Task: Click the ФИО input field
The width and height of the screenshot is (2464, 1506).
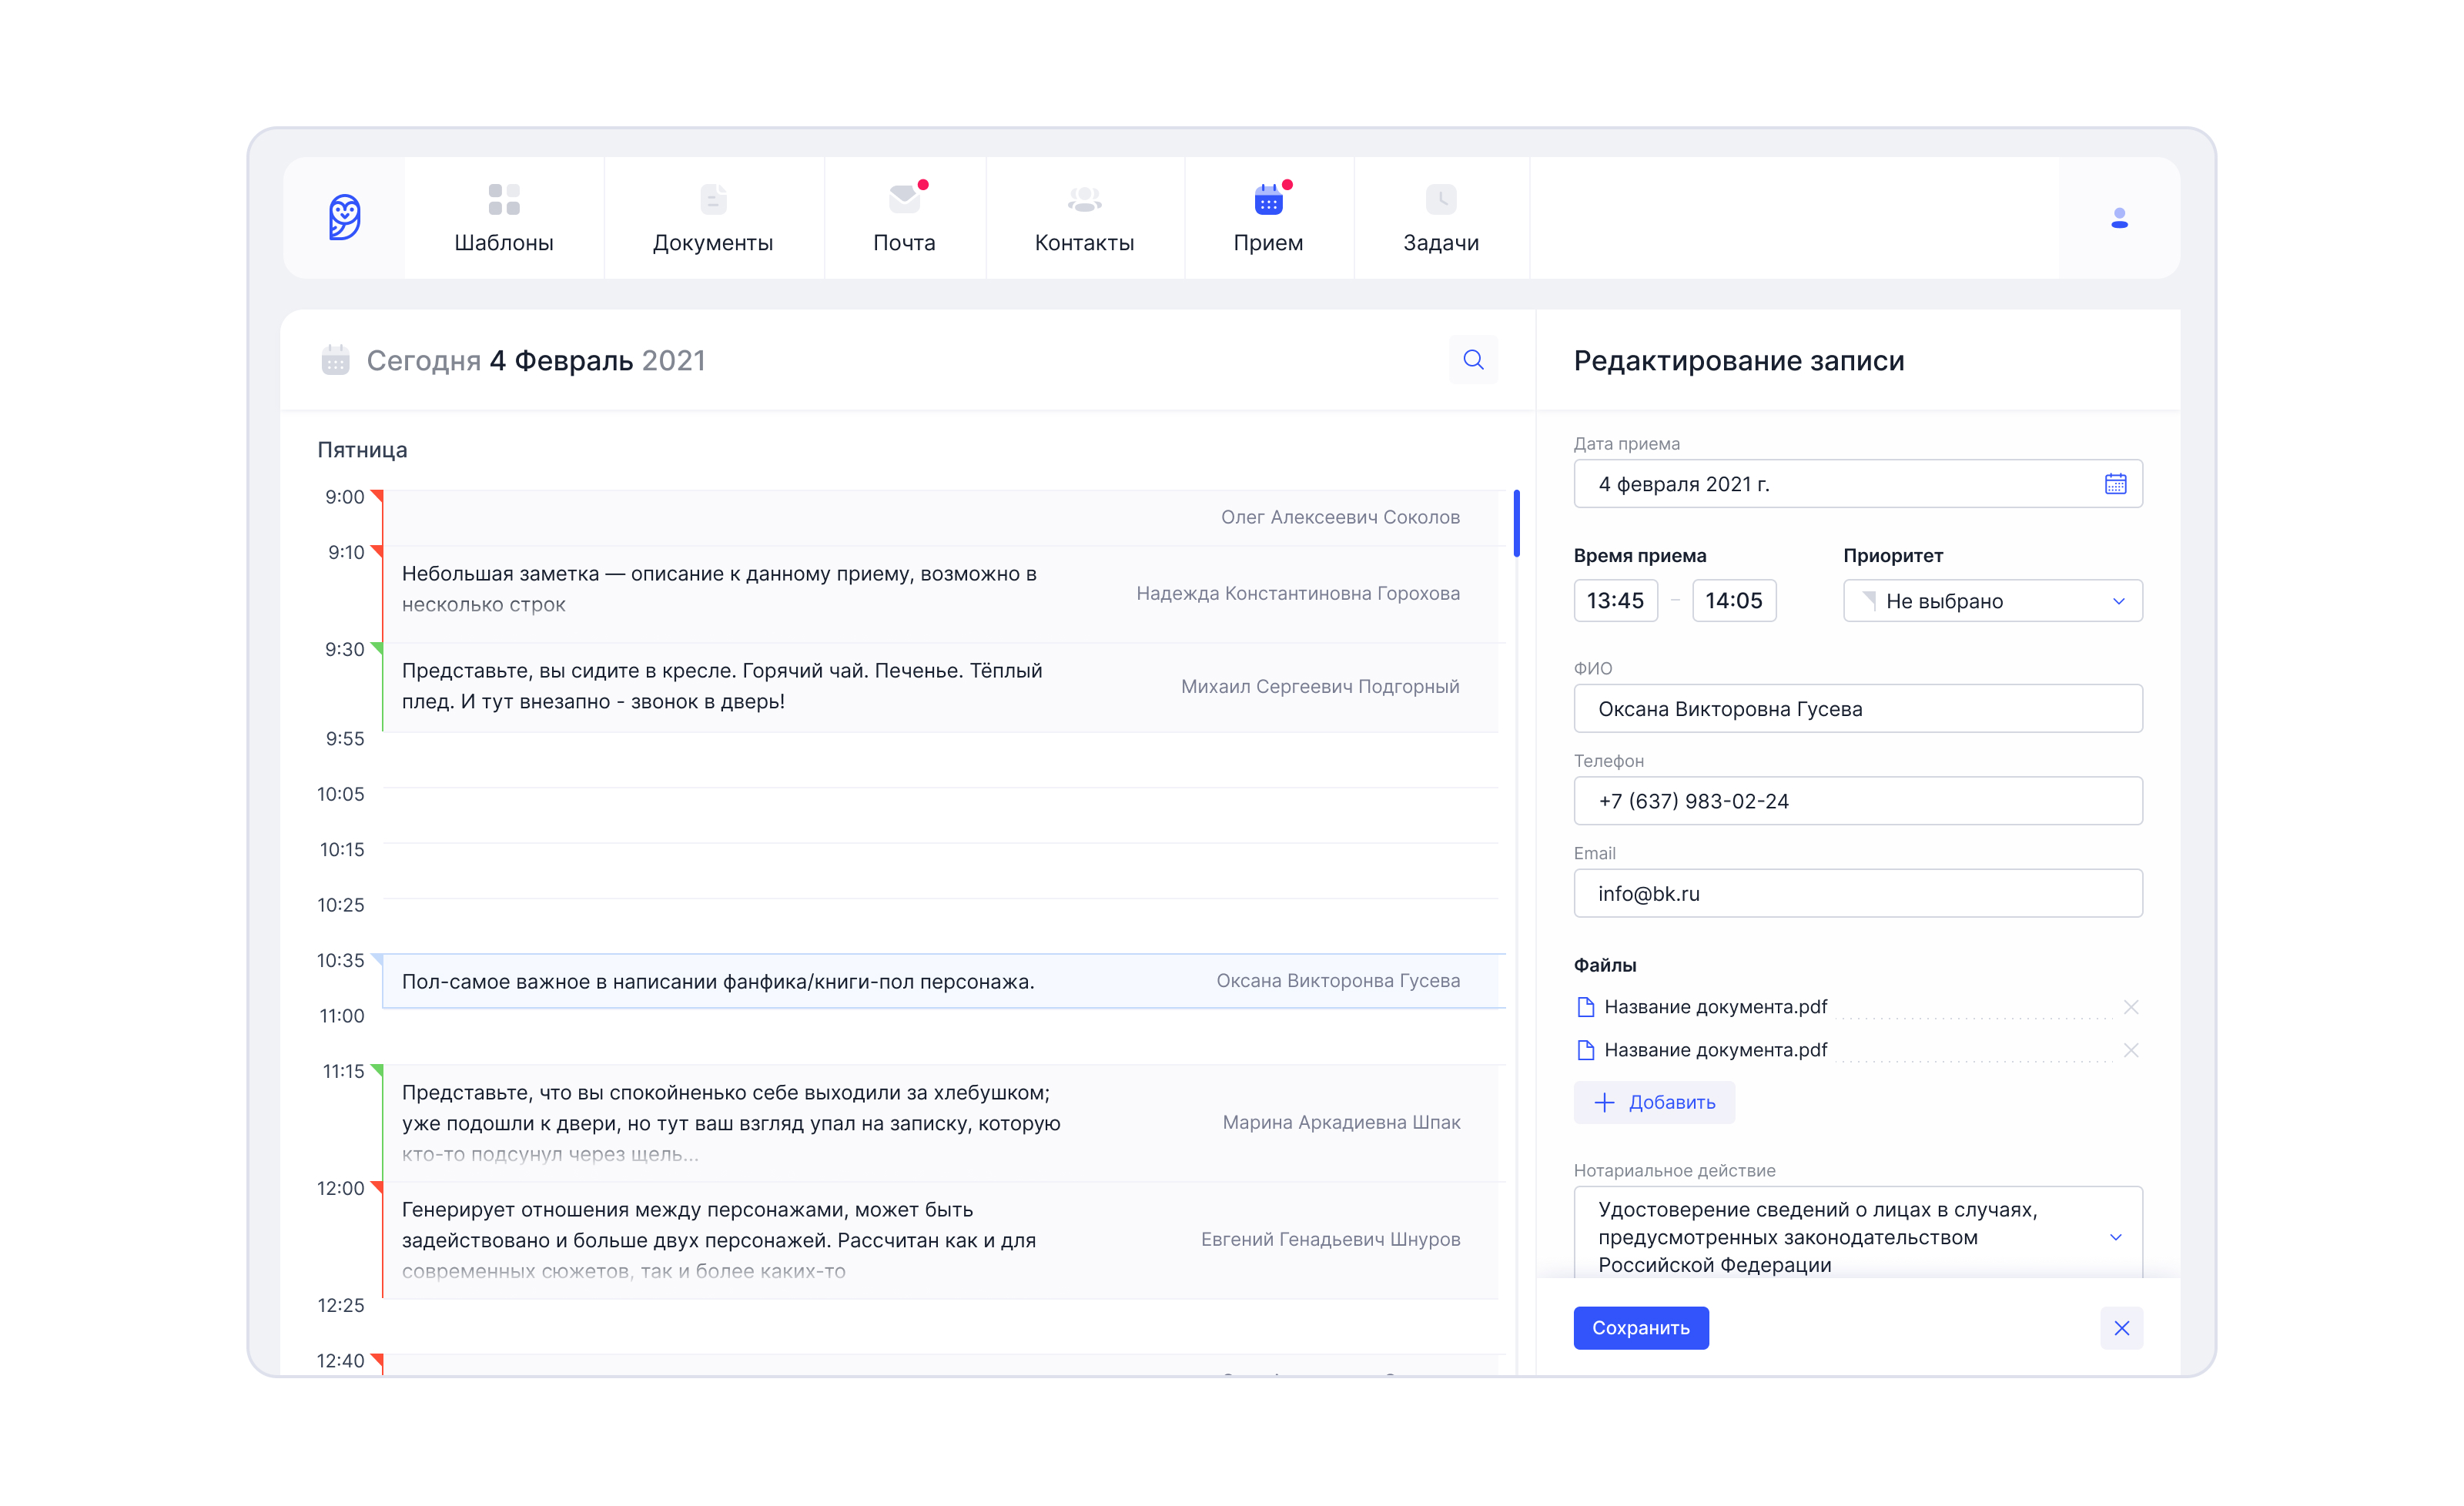Action: [1857, 709]
